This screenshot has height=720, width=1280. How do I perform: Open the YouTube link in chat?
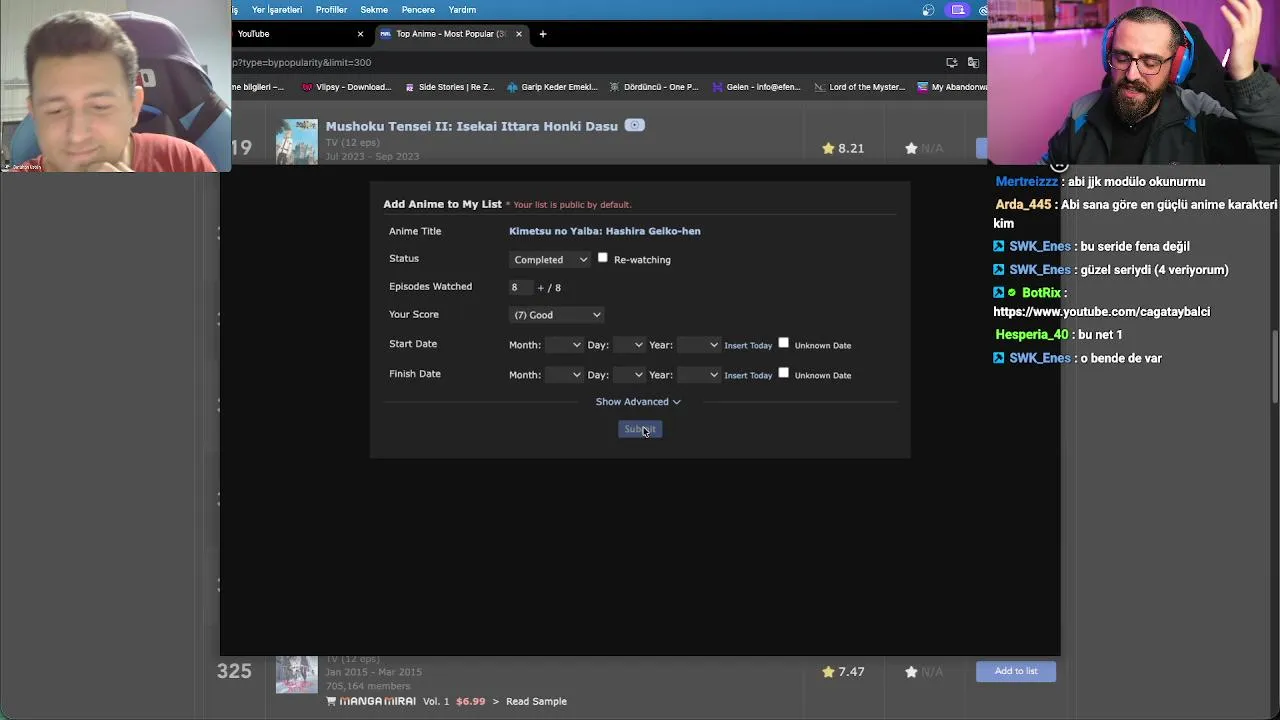coord(1102,312)
